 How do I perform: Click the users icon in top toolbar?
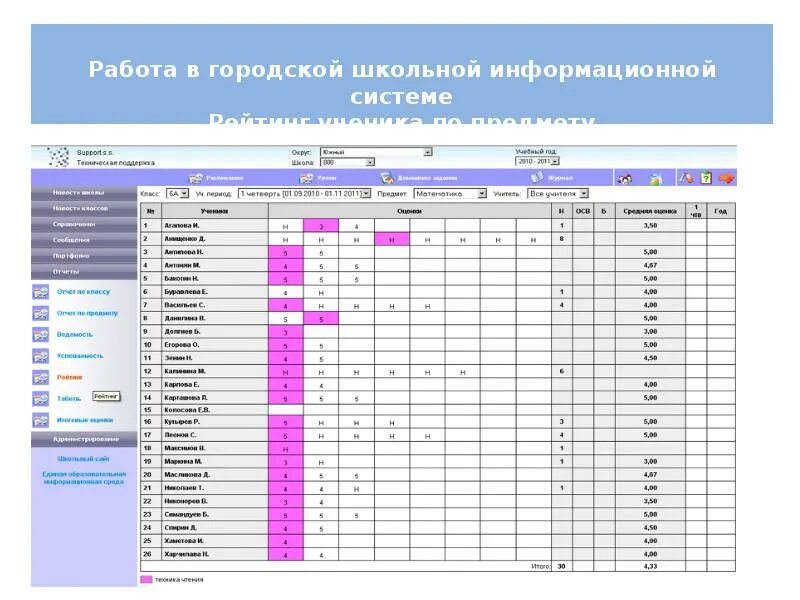pyautogui.click(x=625, y=179)
